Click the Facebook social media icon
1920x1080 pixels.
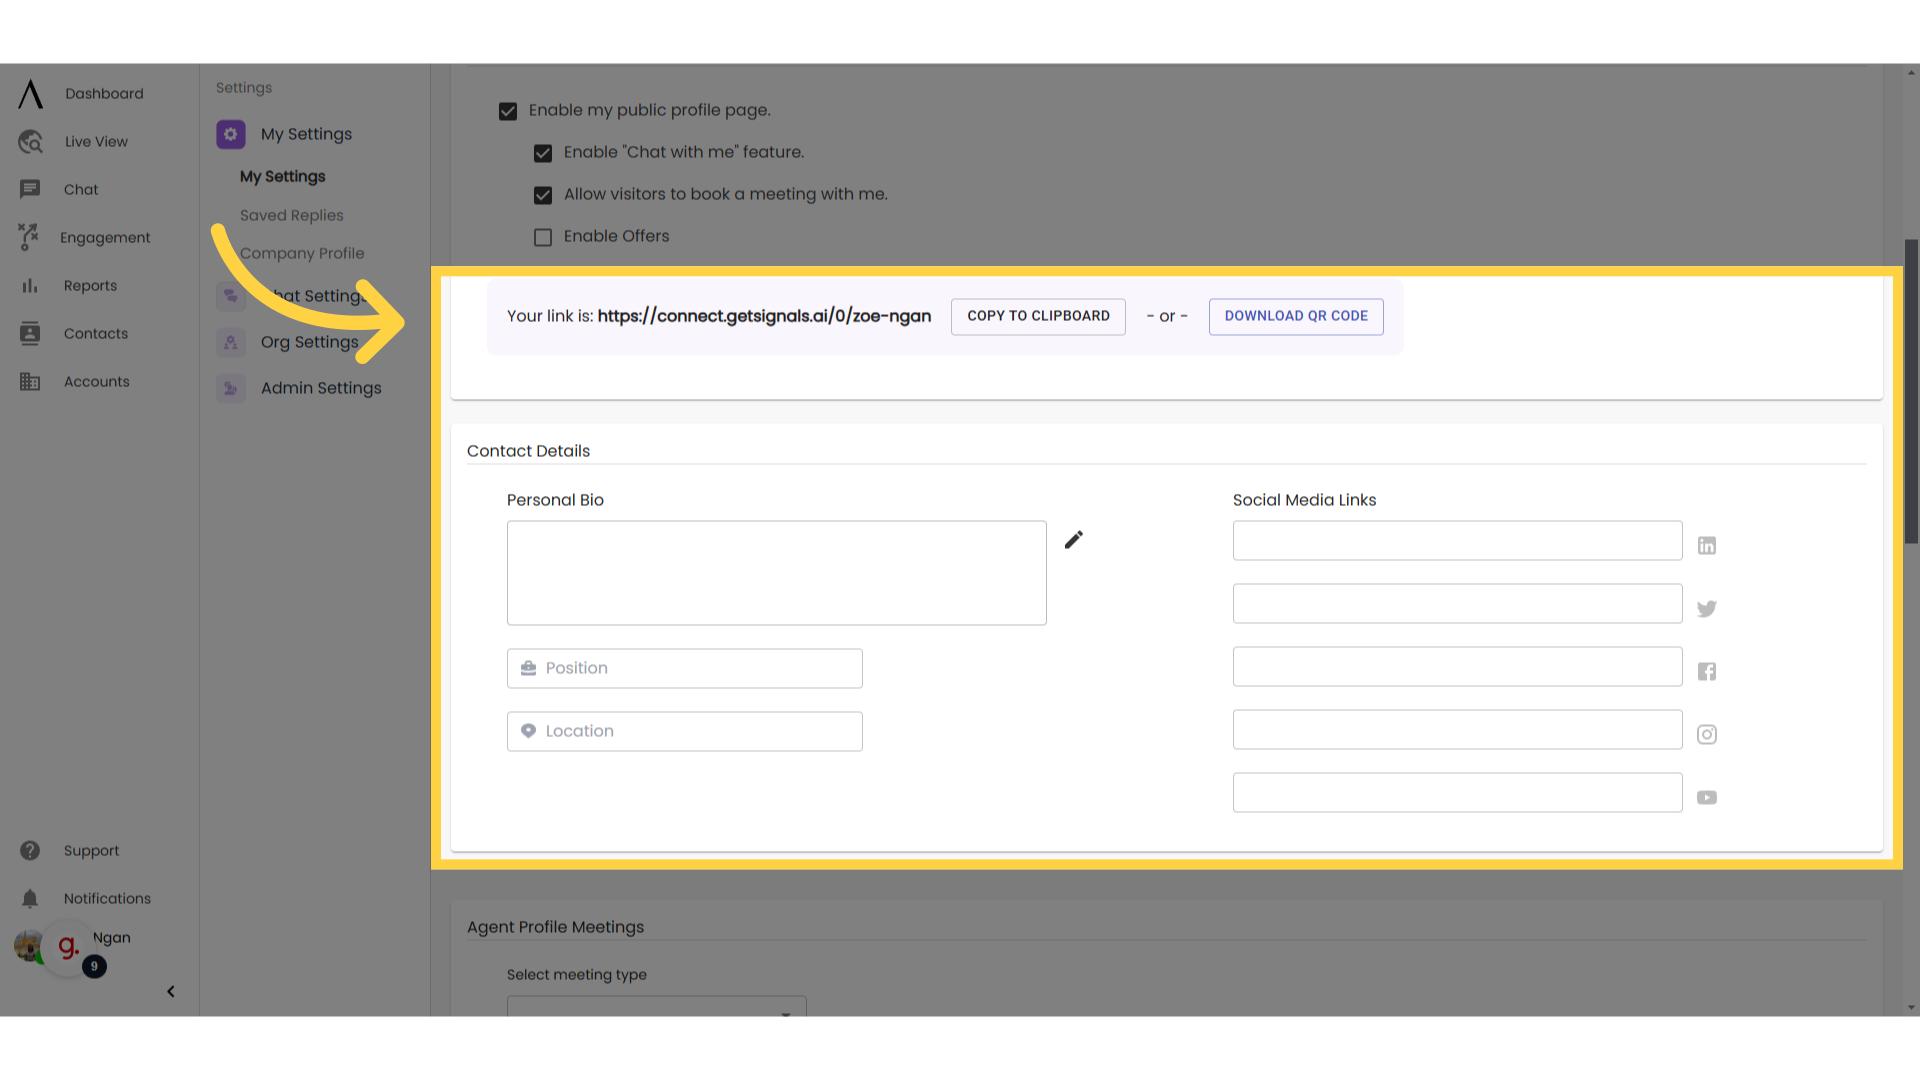click(1706, 670)
